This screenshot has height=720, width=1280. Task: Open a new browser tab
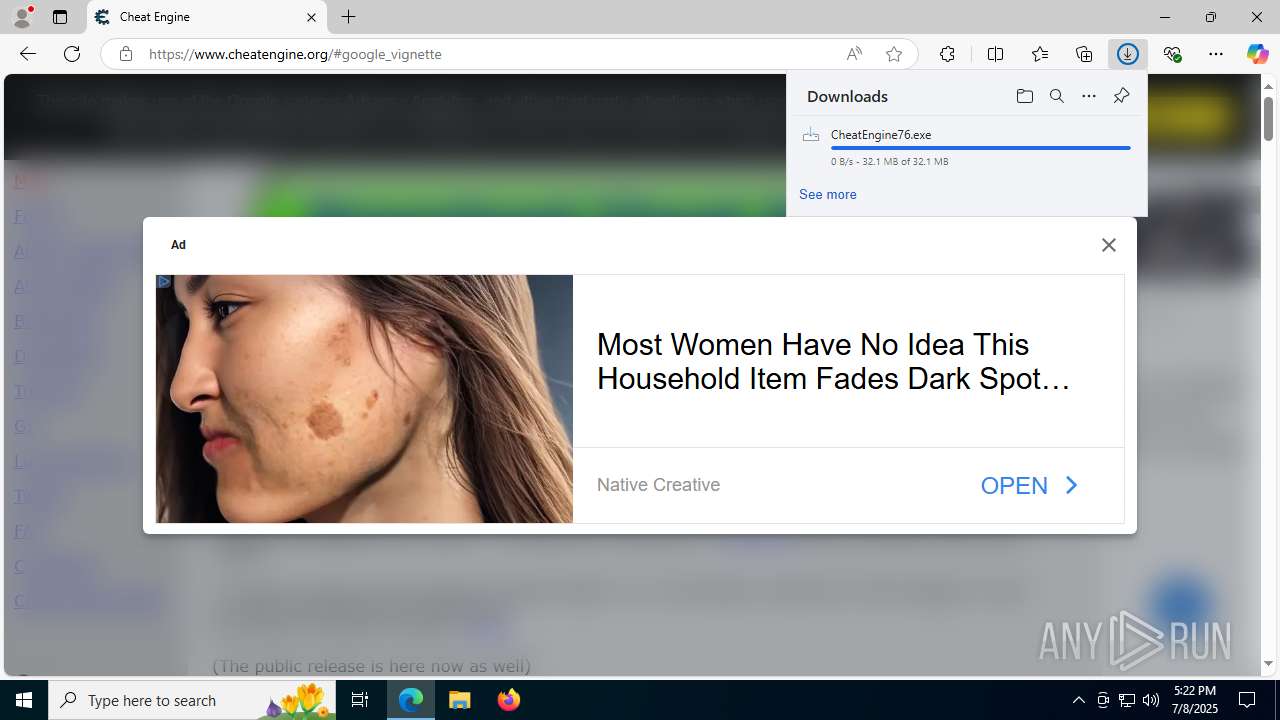coord(348,17)
